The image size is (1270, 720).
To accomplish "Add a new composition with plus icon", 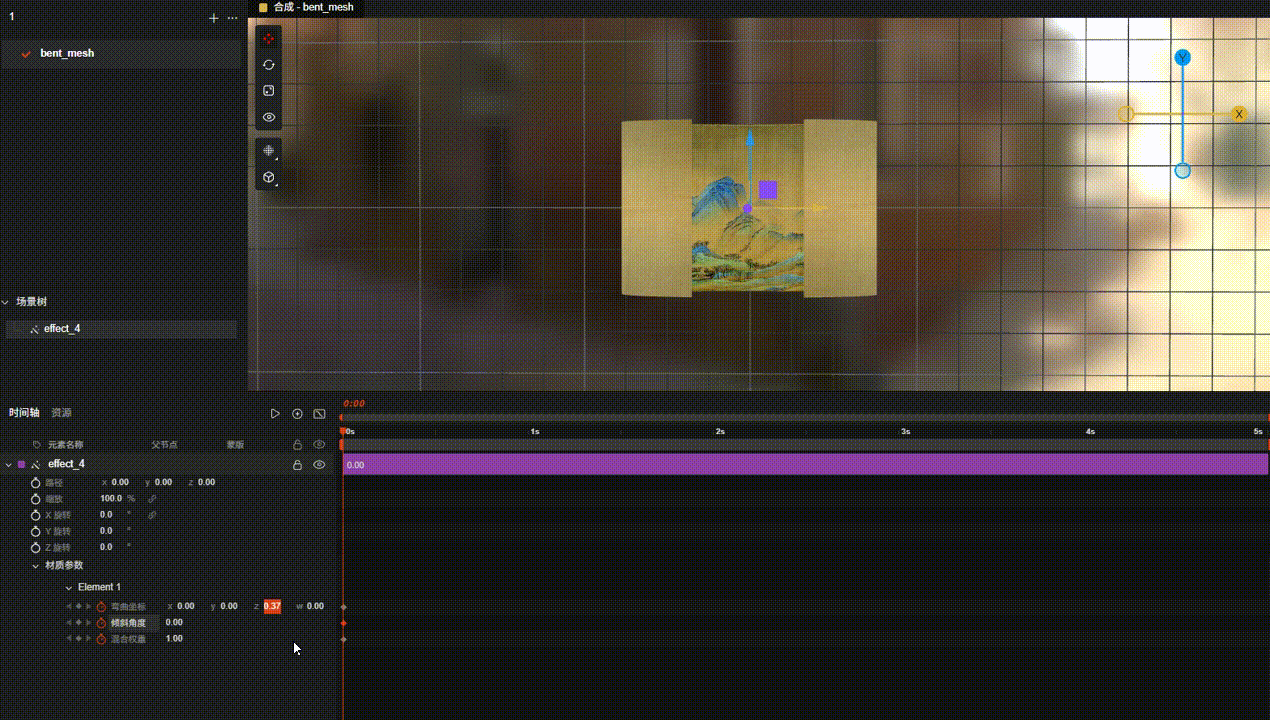I will pyautogui.click(x=213, y=18).
